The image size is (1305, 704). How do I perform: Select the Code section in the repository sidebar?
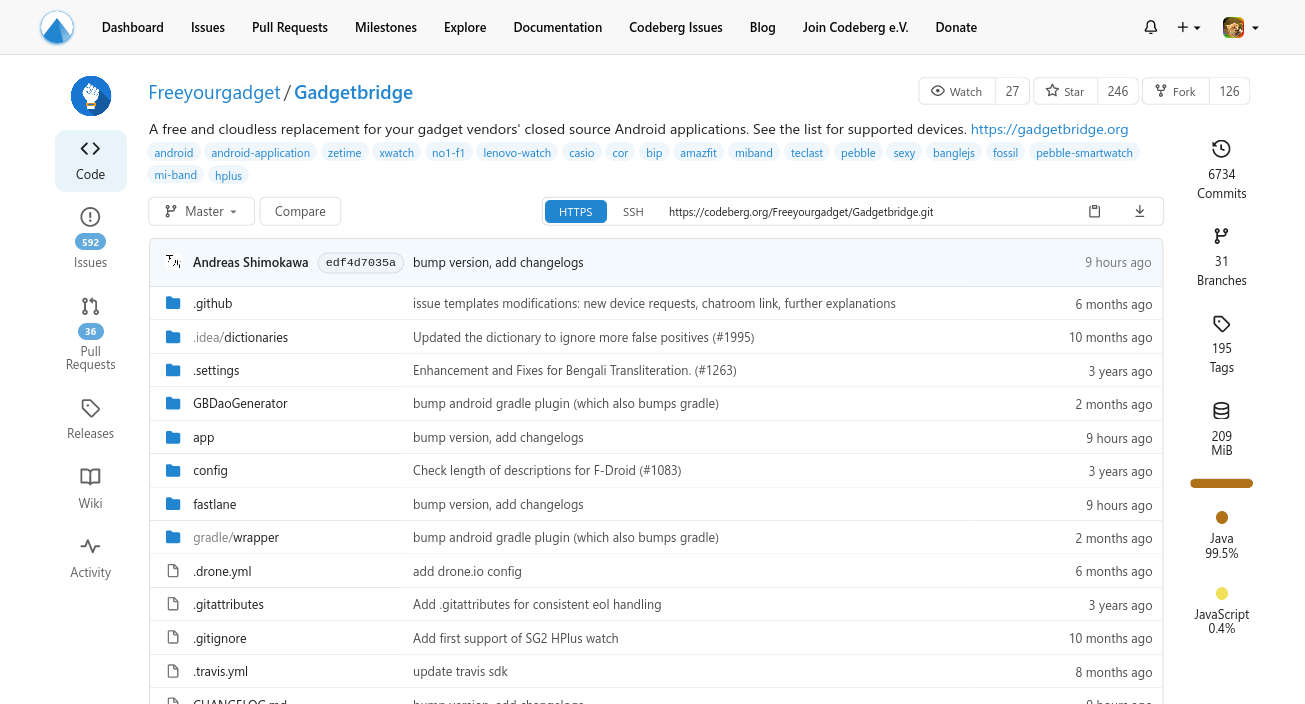pos(90,160)
